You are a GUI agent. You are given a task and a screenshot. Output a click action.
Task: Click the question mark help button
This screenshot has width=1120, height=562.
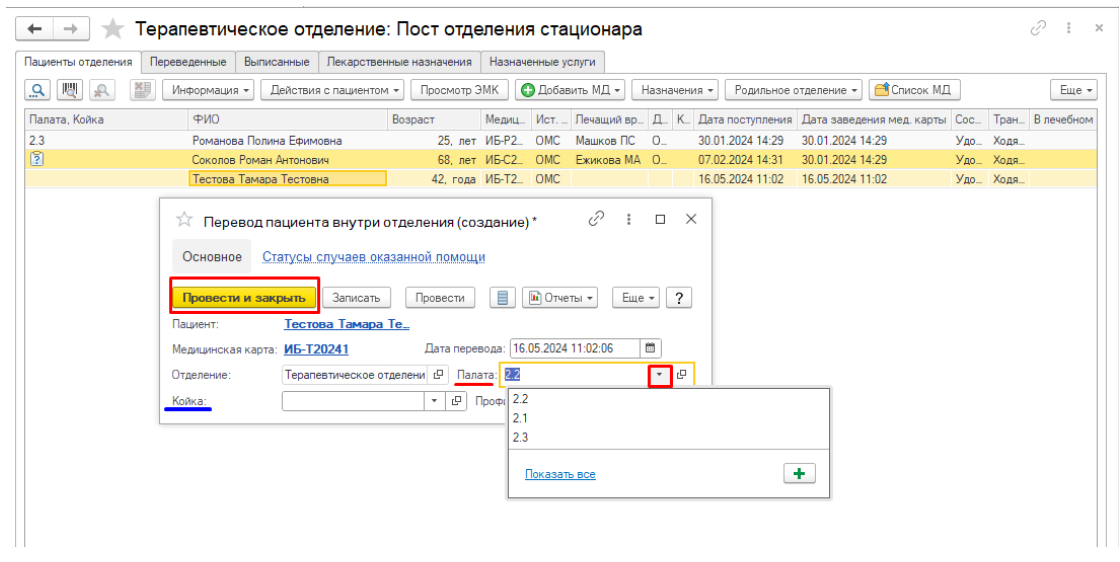coord(680,298)
